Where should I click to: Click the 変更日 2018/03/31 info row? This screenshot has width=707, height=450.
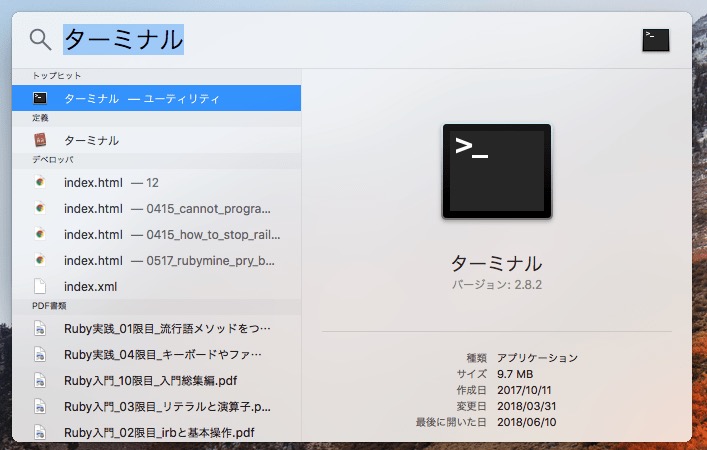click(x=506, y=406)
